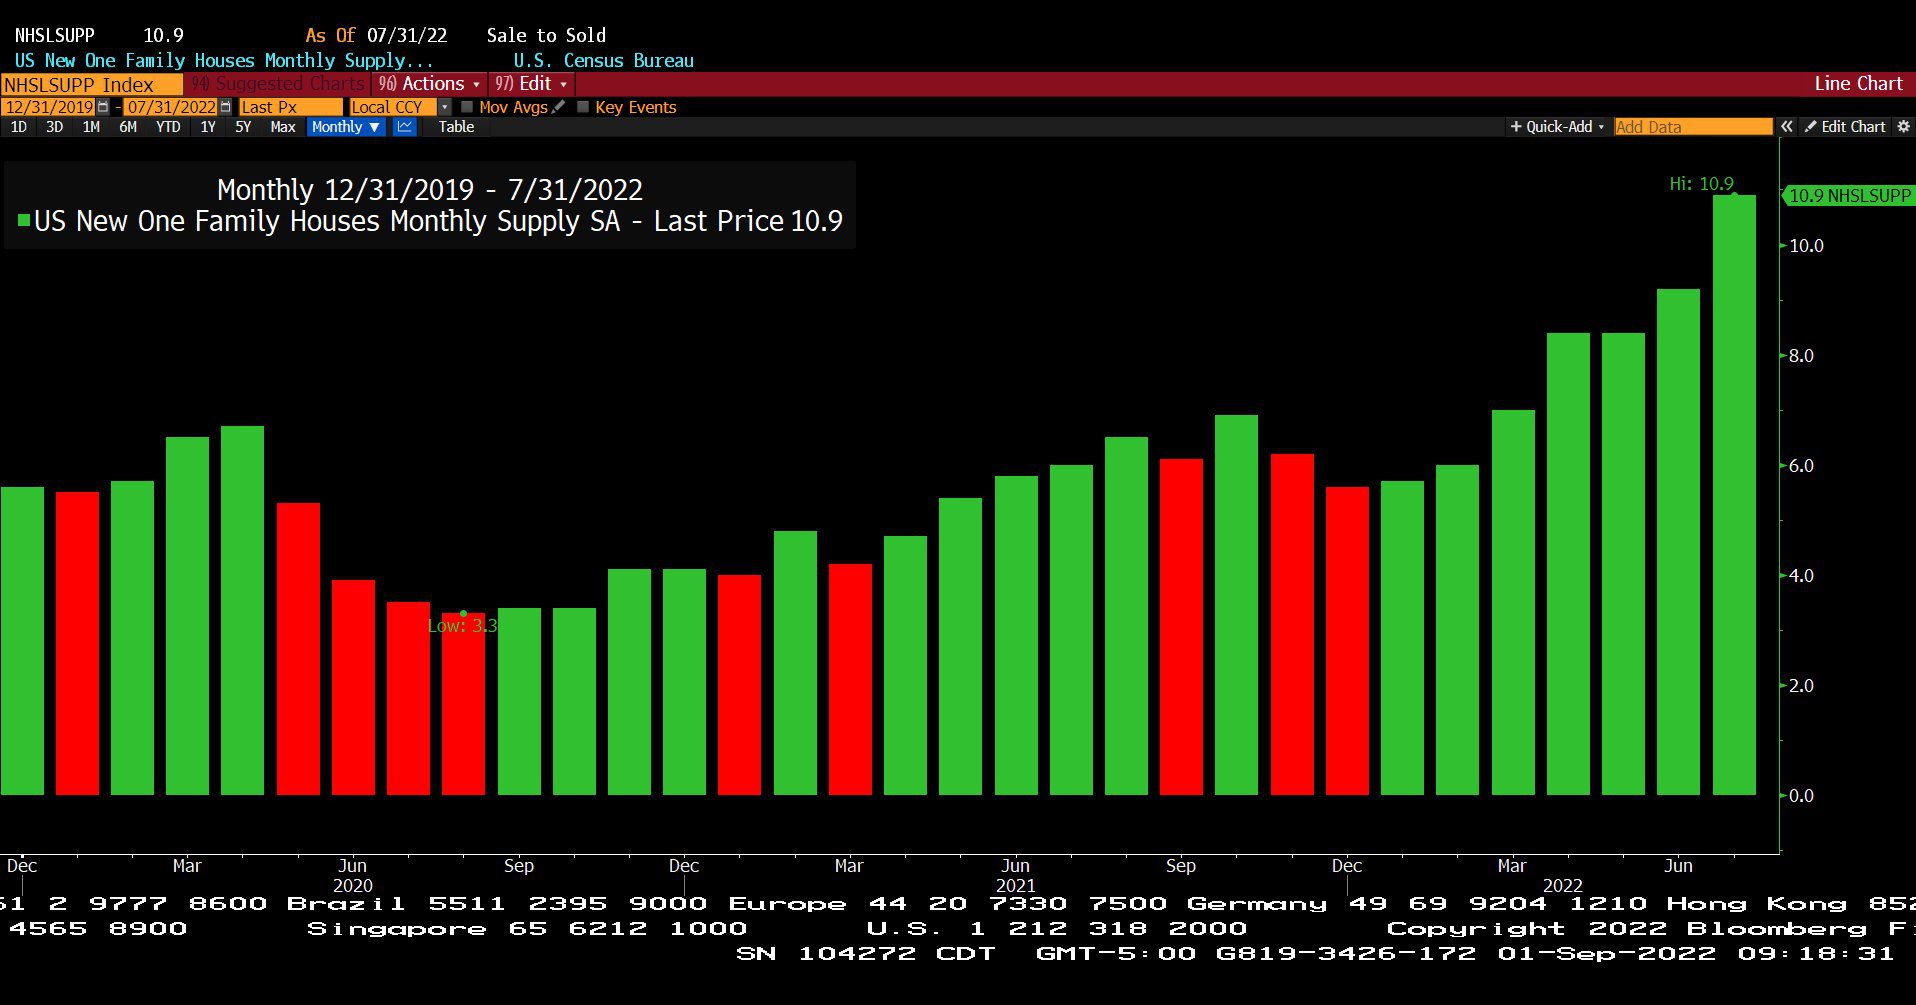
Task: Click the tallest green bar for July 2022
Action: click(x=1734, y=495)
